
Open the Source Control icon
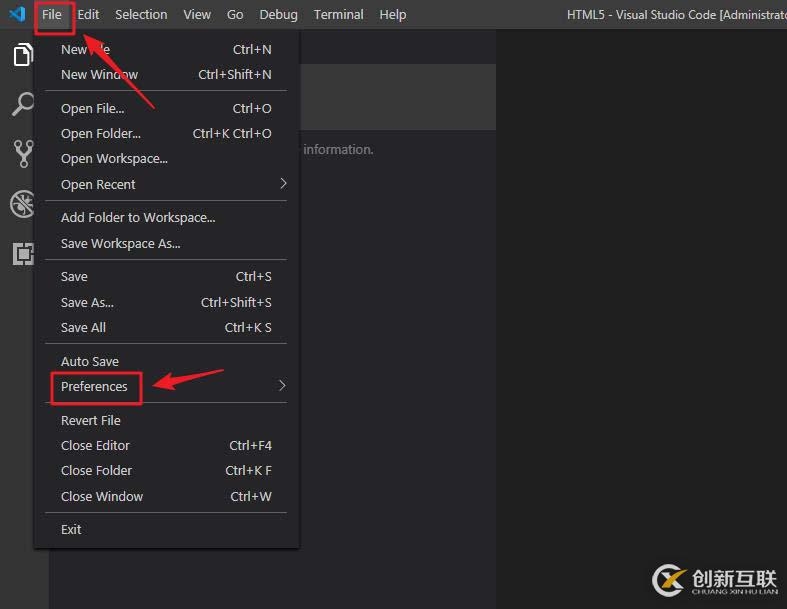[23, 154]
